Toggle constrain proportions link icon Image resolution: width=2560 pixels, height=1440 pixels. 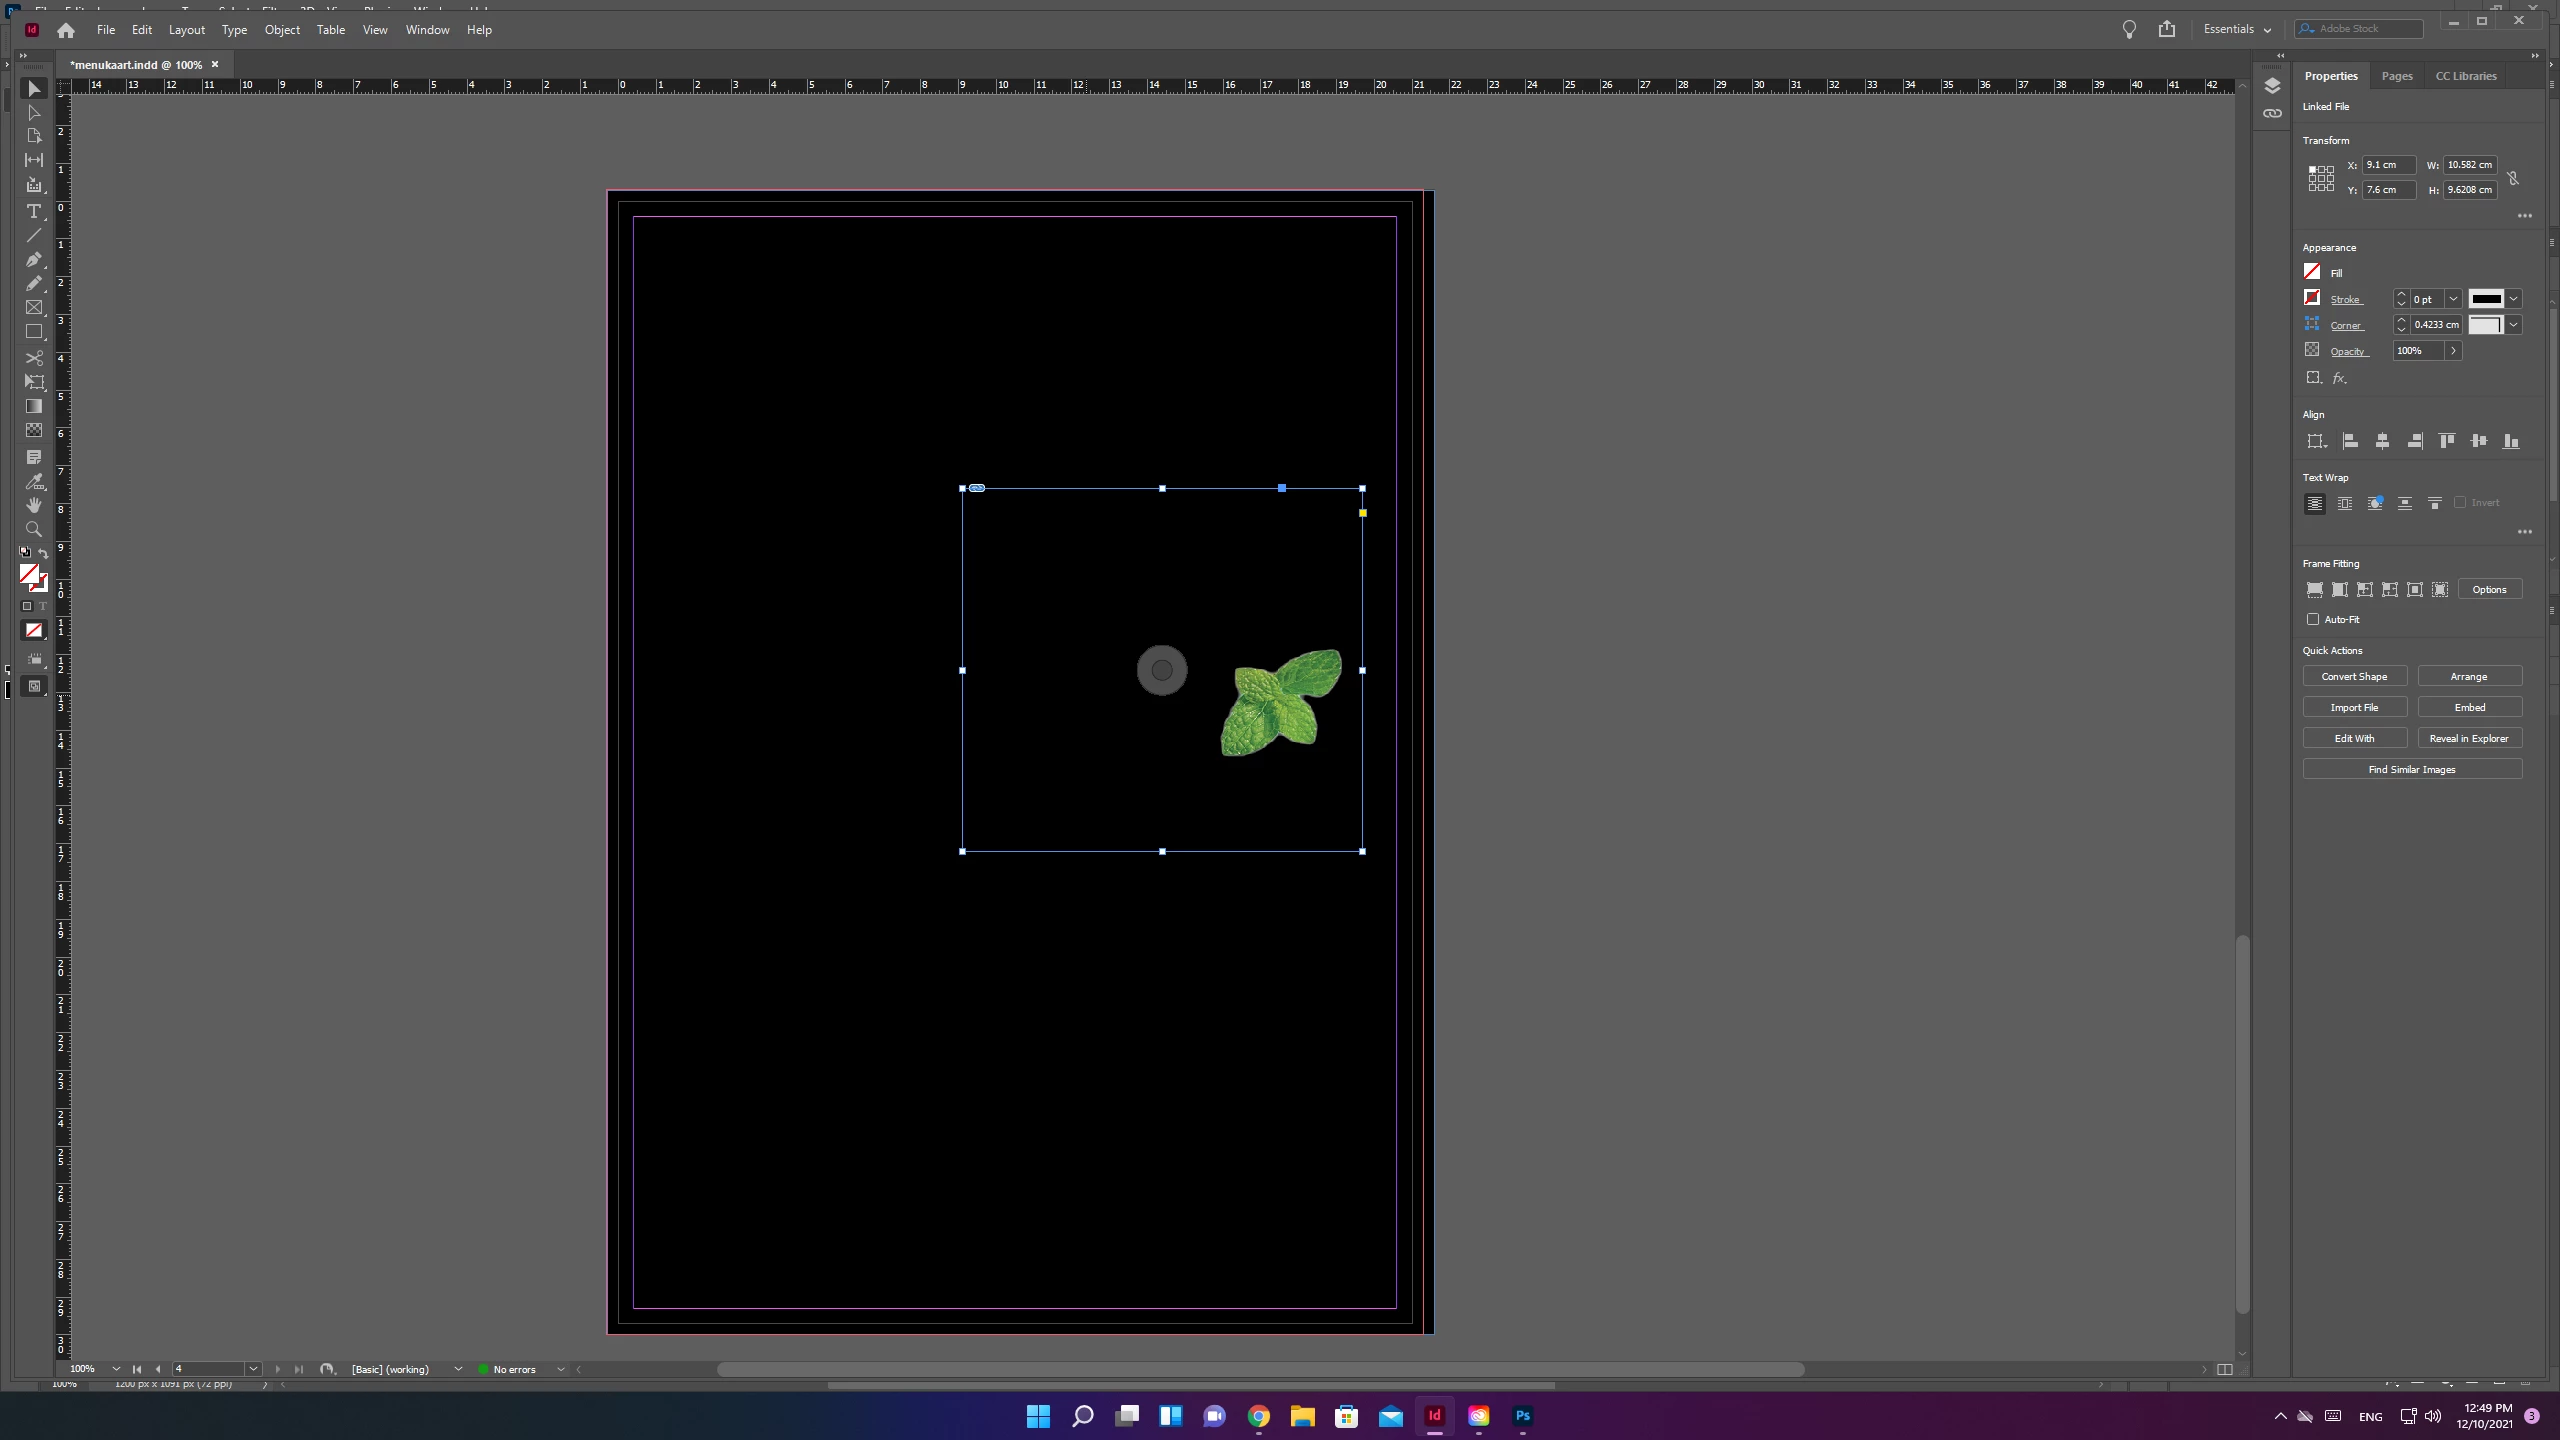click(x=2513, y=178)
